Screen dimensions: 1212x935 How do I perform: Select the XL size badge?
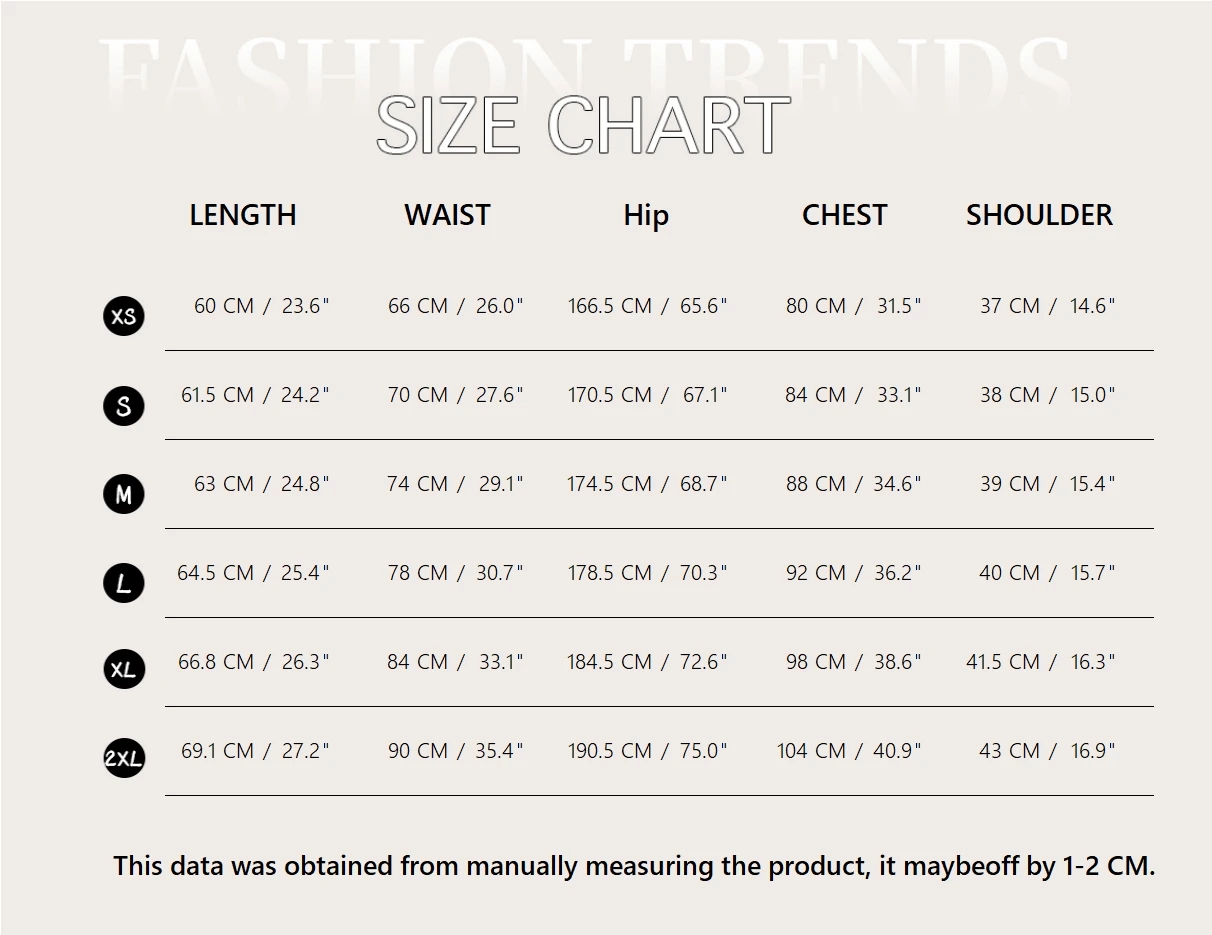pyautogui.click(x=124, y=669)
